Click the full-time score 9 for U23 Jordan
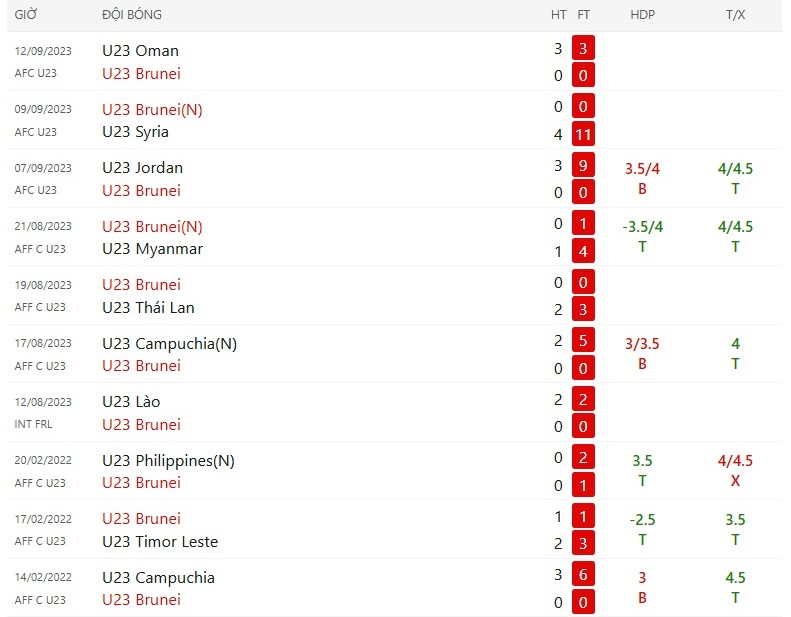This screenshot has width=791, height=617. point(583,165)
